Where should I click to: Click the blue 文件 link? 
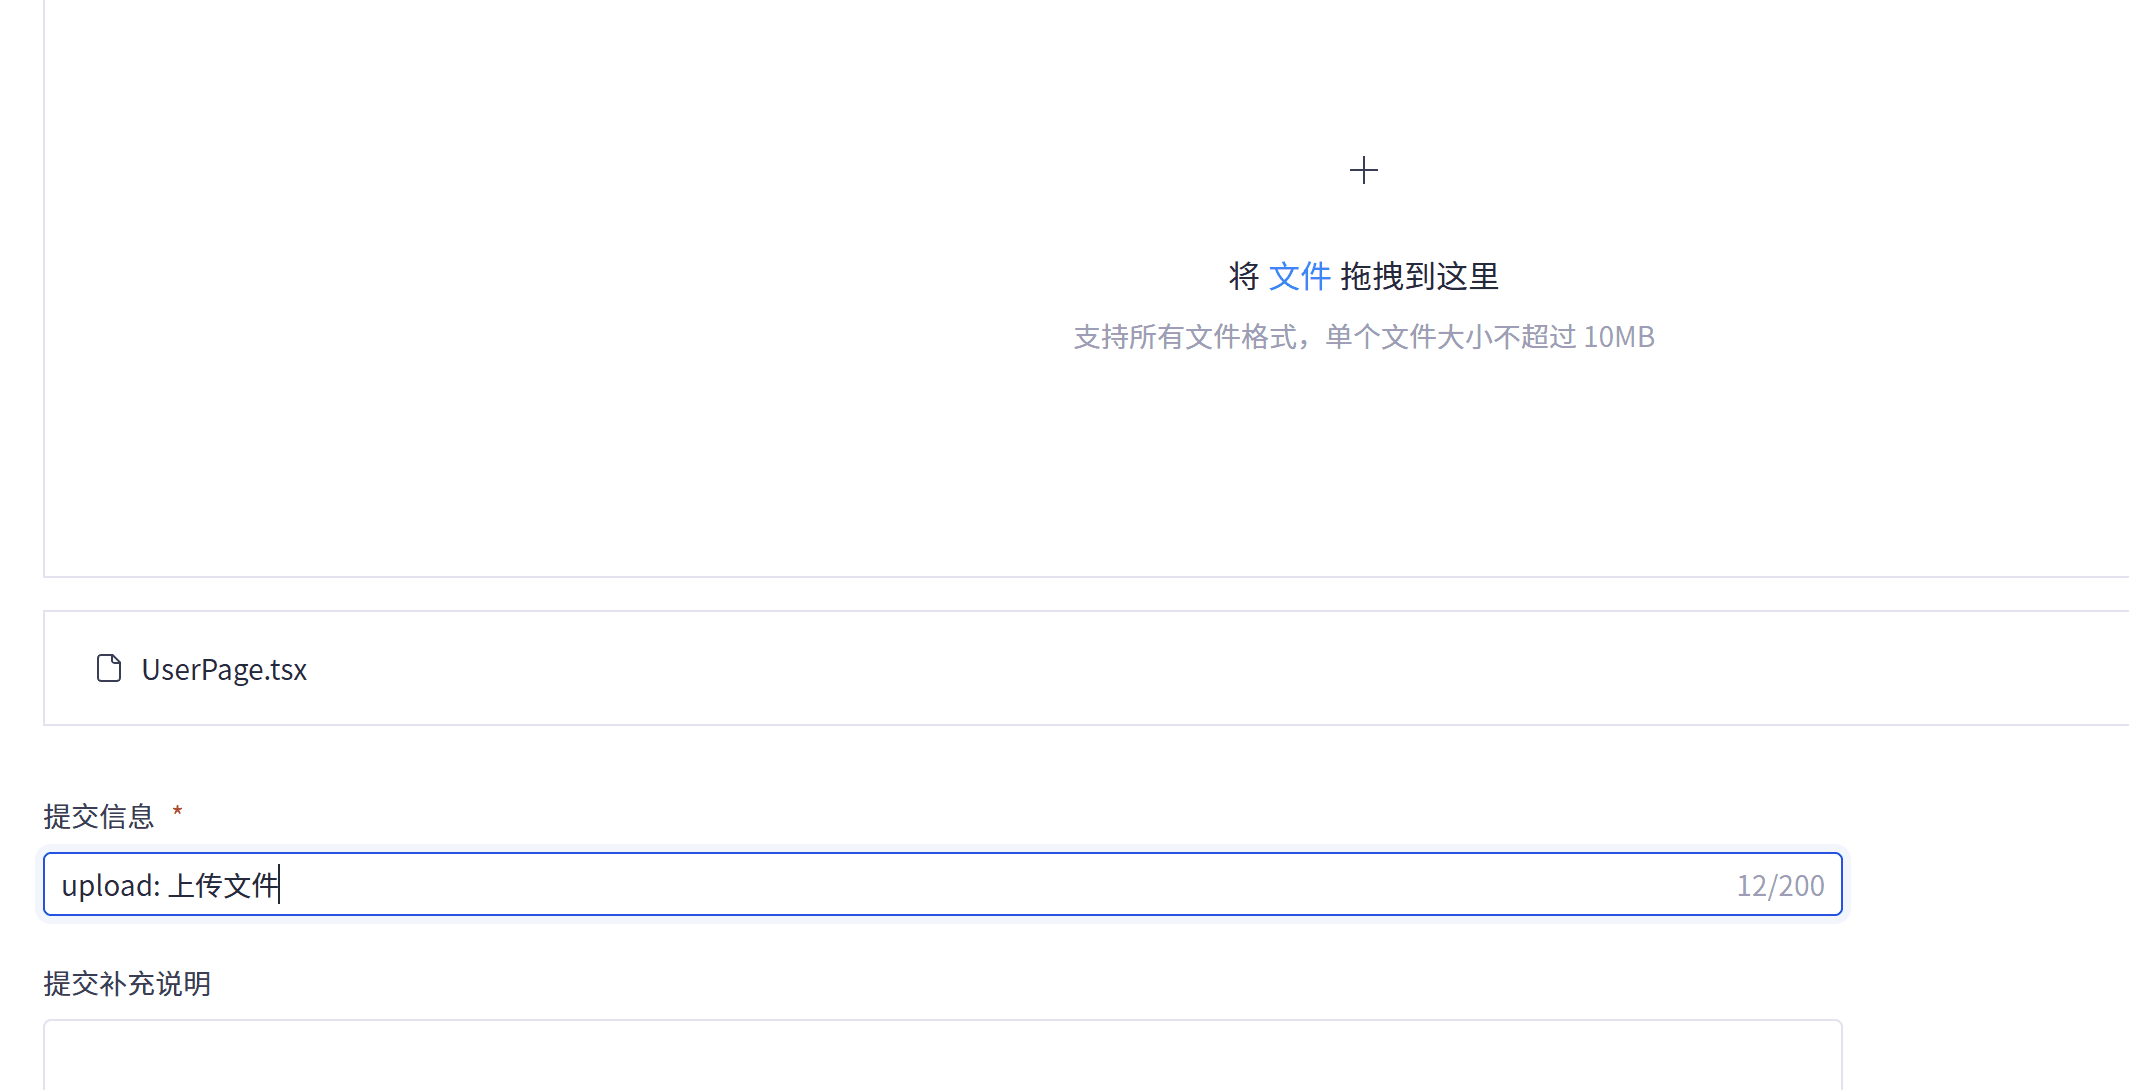click(x=1299, y=276)
